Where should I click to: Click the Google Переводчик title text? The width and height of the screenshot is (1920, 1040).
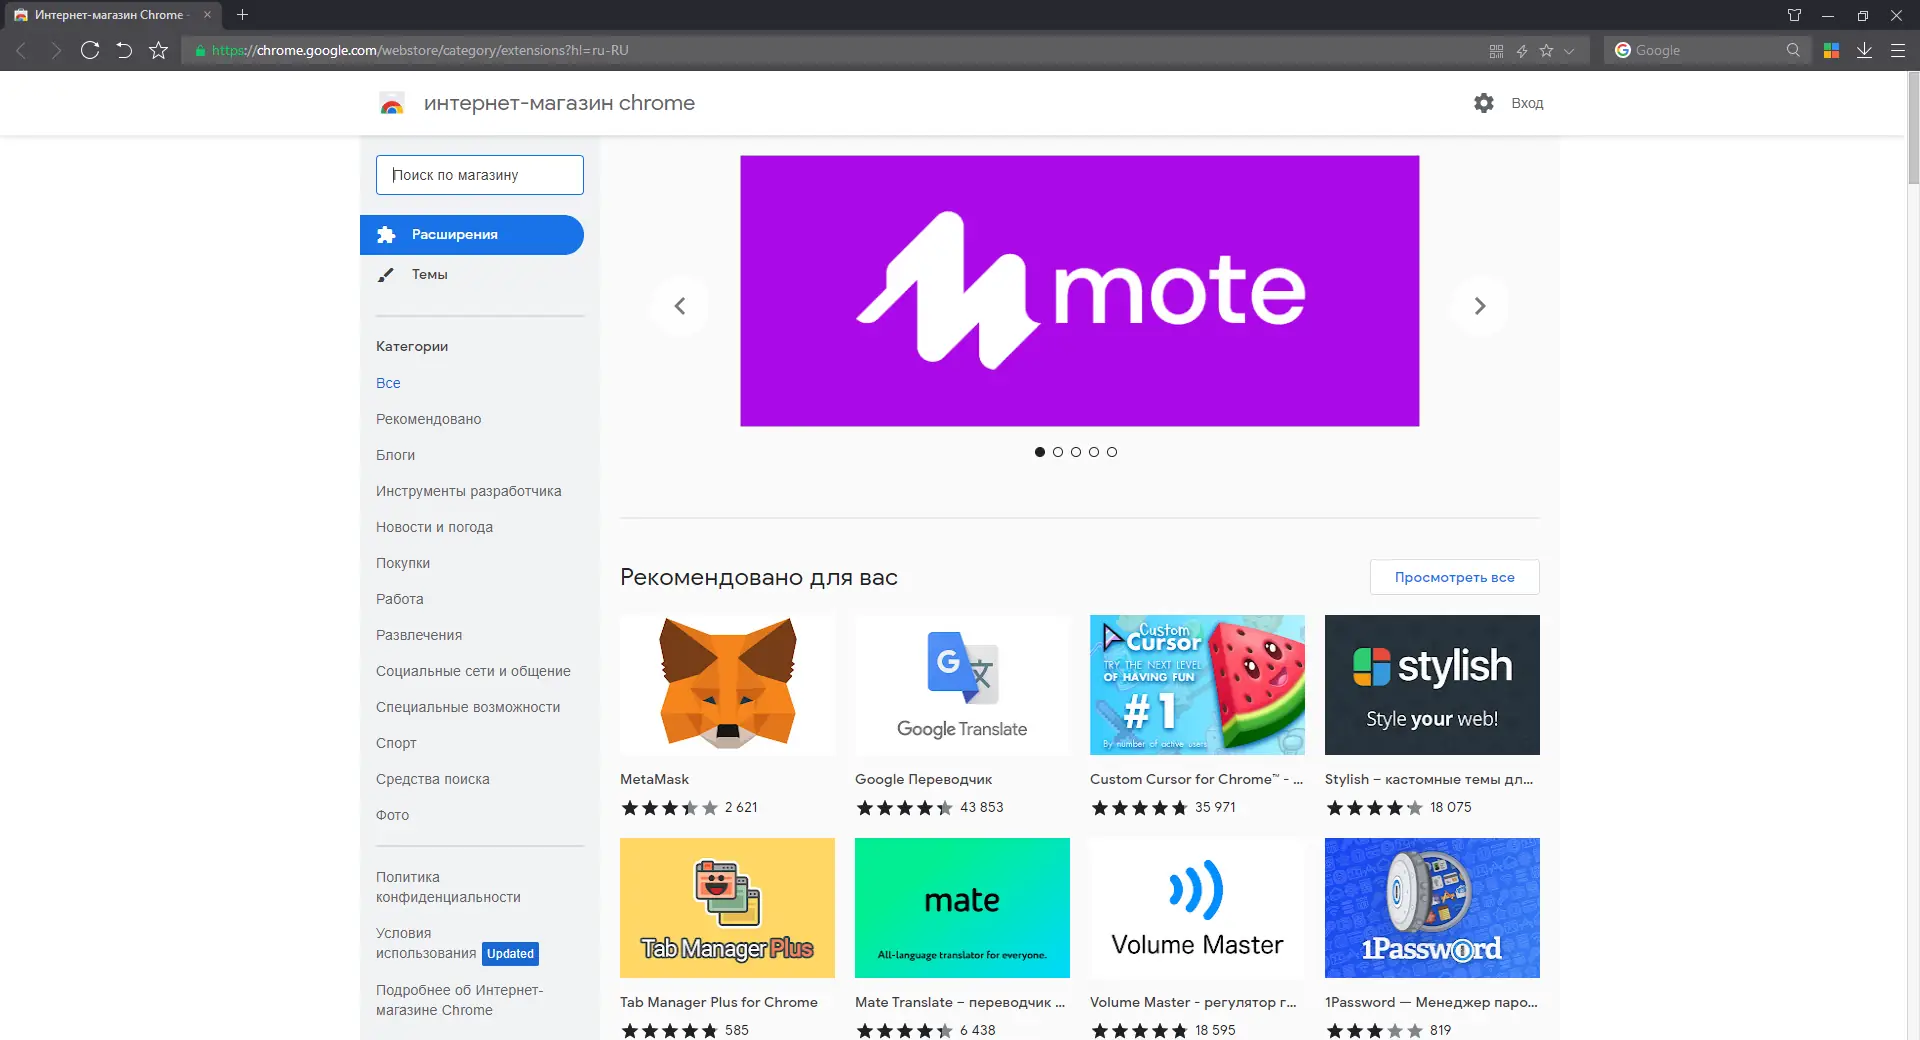pyautogui.click(x=923, y=779)
